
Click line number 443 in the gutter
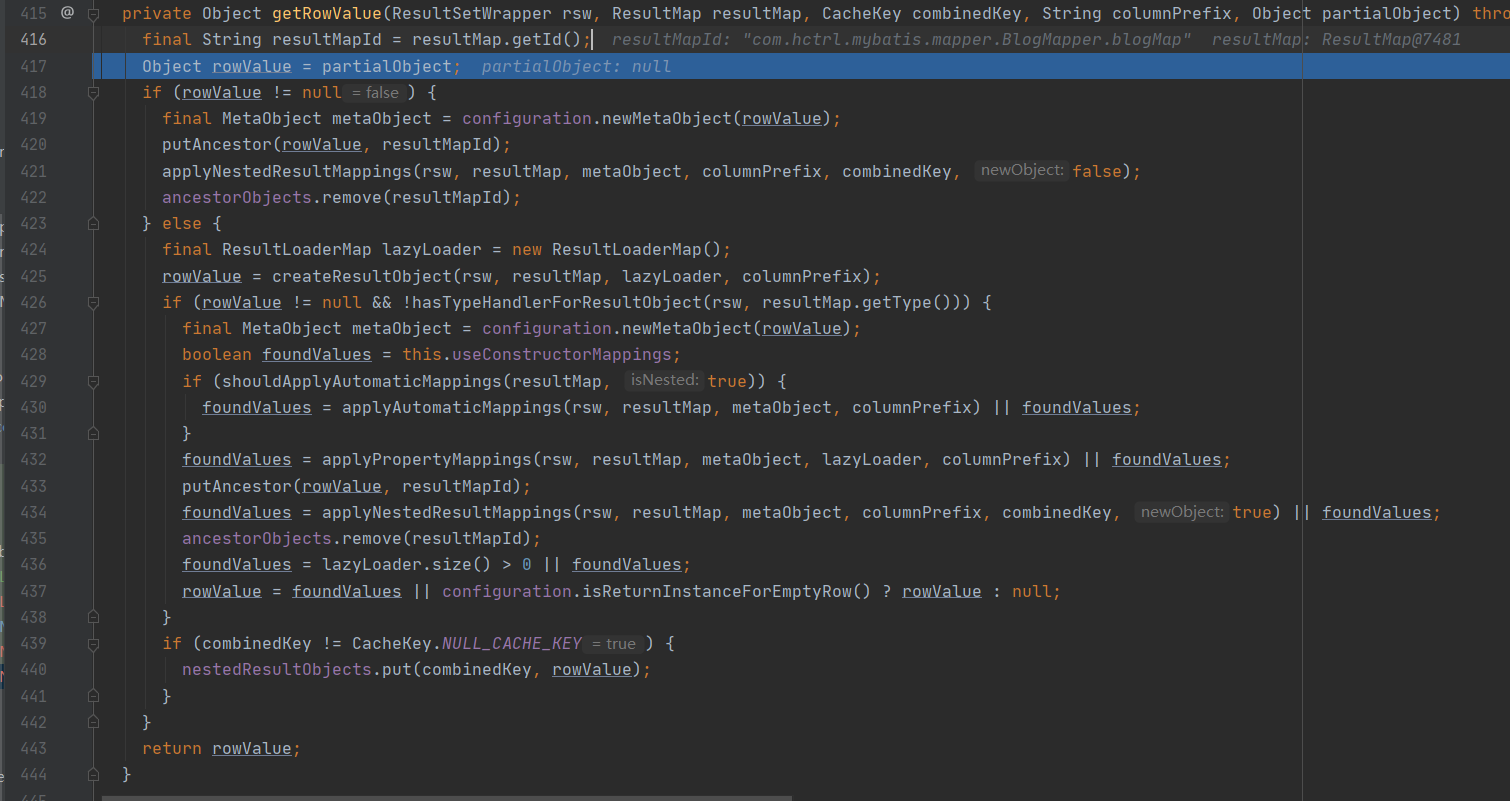point(33,748)
